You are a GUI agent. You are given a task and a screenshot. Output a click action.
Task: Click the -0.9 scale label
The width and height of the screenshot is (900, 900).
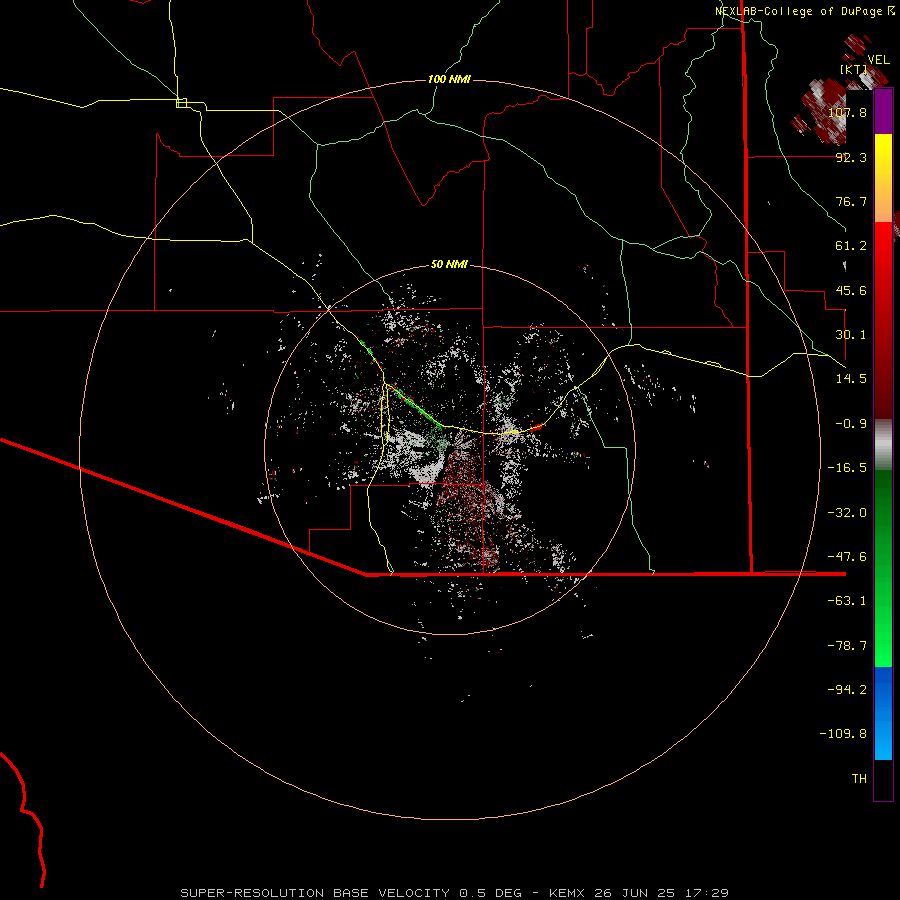click(x=851, y=424)
